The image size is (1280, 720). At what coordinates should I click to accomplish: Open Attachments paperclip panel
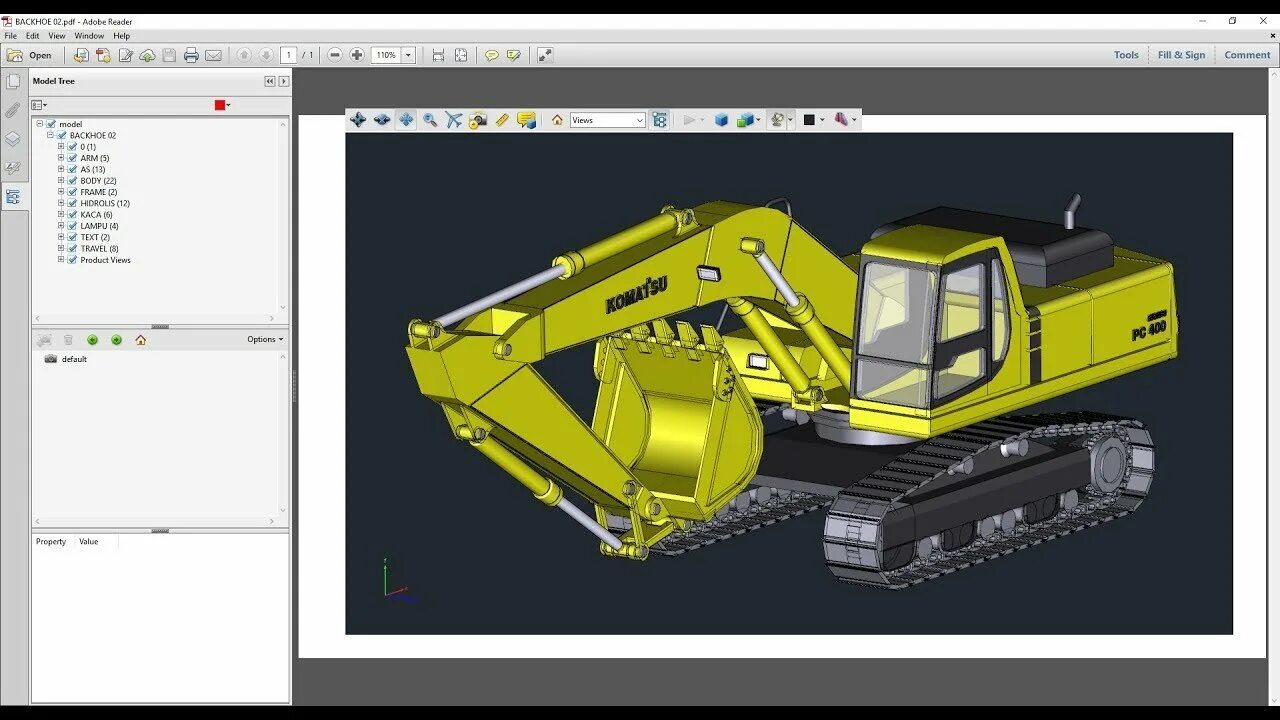coord(13,110)
